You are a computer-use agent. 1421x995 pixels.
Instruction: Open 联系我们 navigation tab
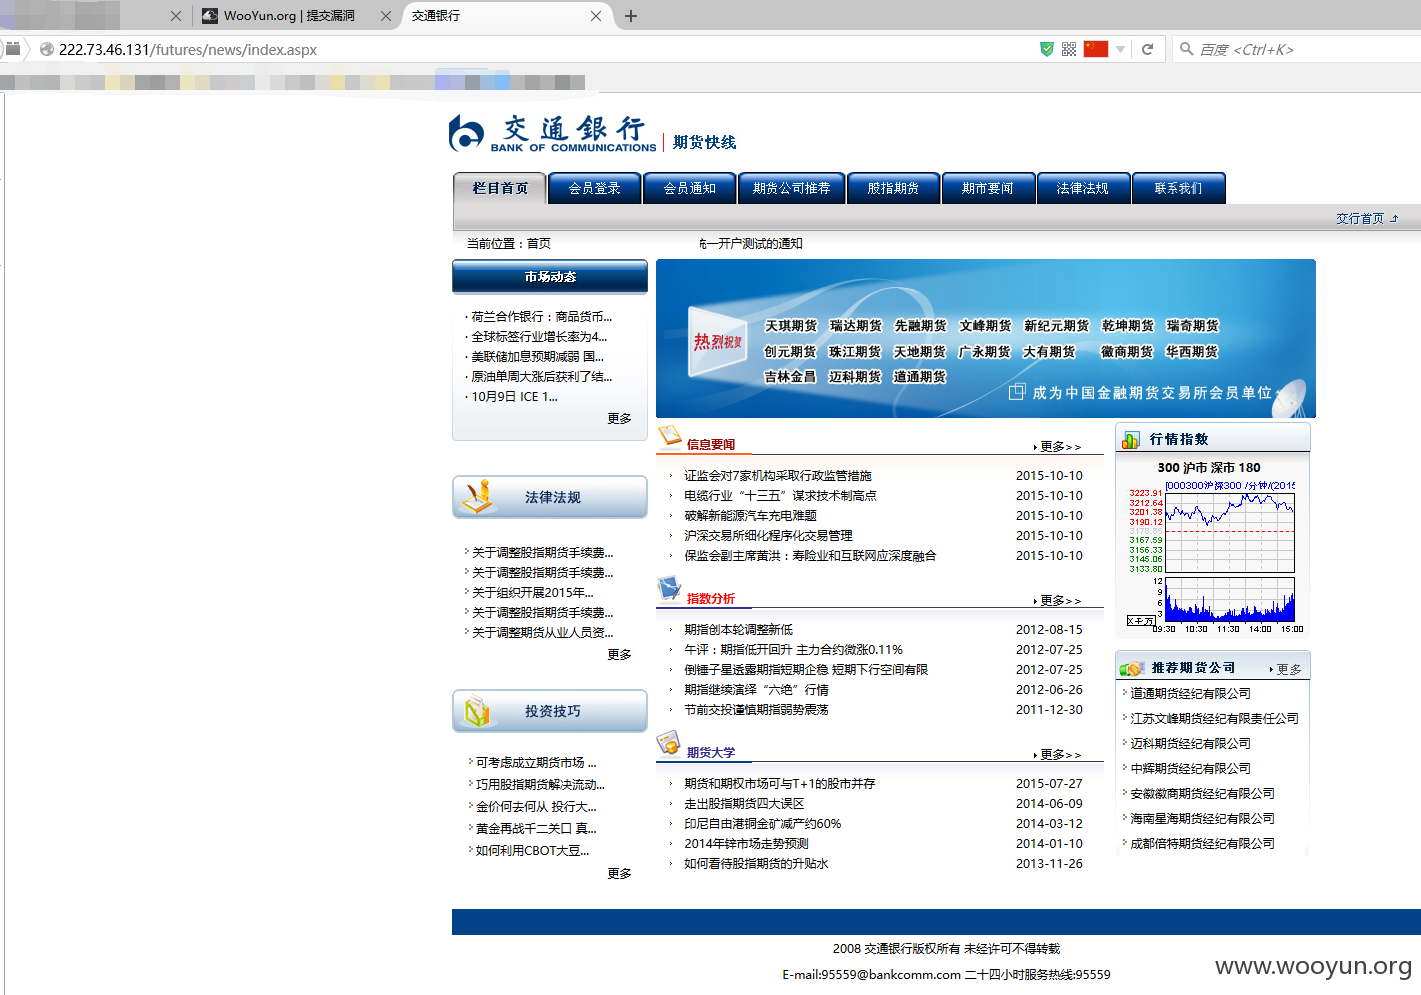[1179, 188]
